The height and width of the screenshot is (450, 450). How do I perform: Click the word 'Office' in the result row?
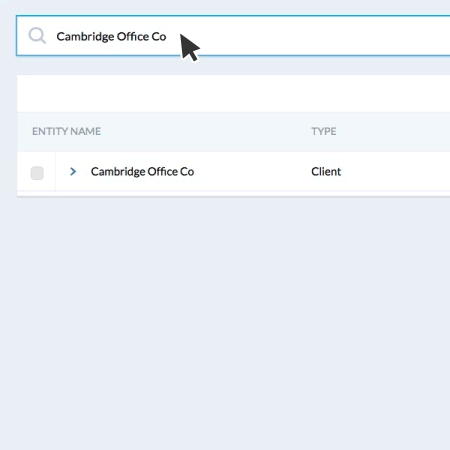click(162, 172)
